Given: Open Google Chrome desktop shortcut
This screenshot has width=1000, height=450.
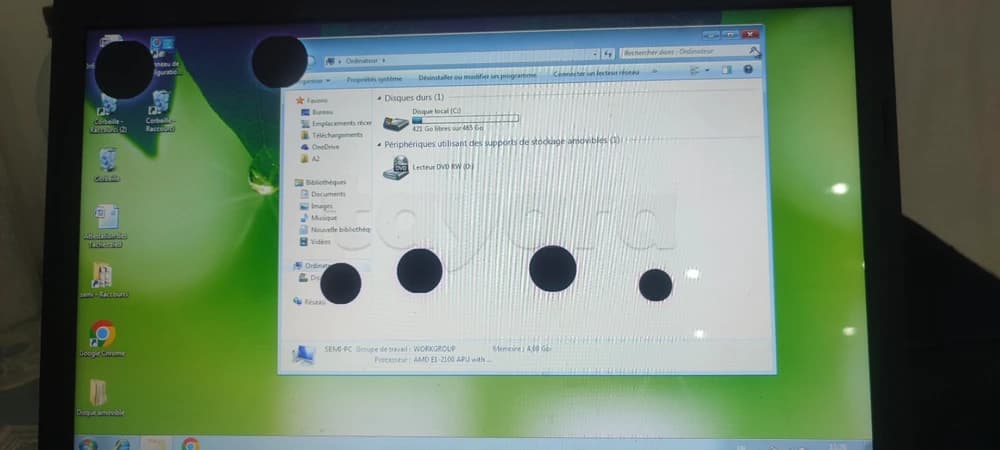Looking at the screenshot, I should click(x=102, y=334).
